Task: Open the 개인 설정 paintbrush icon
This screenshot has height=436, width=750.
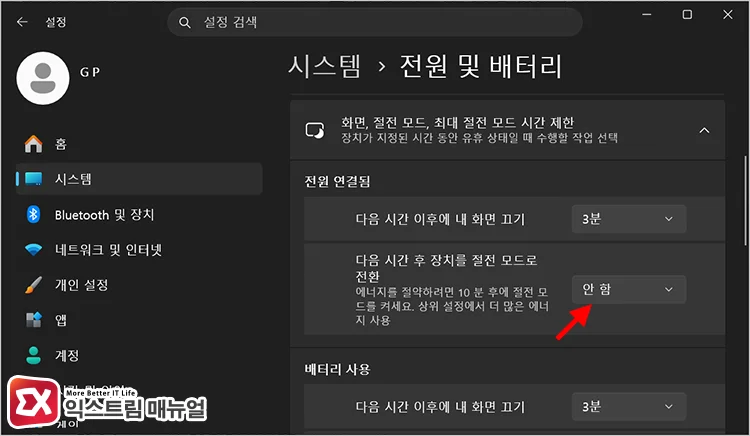Action: (33, 285)
